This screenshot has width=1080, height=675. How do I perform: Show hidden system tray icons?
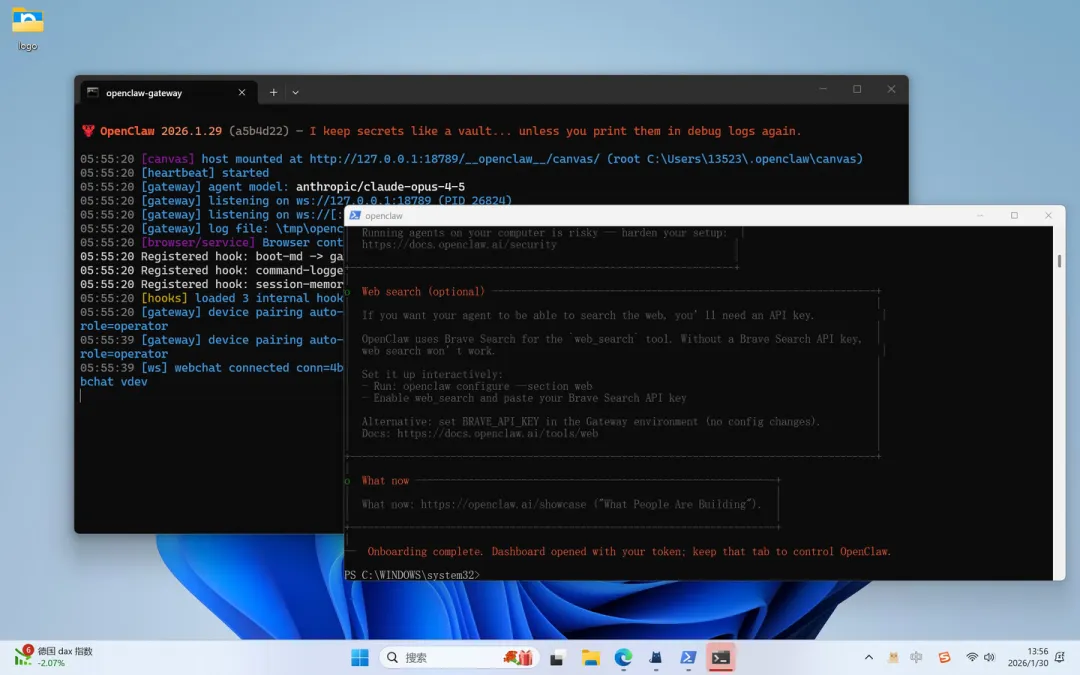[869, 658]
